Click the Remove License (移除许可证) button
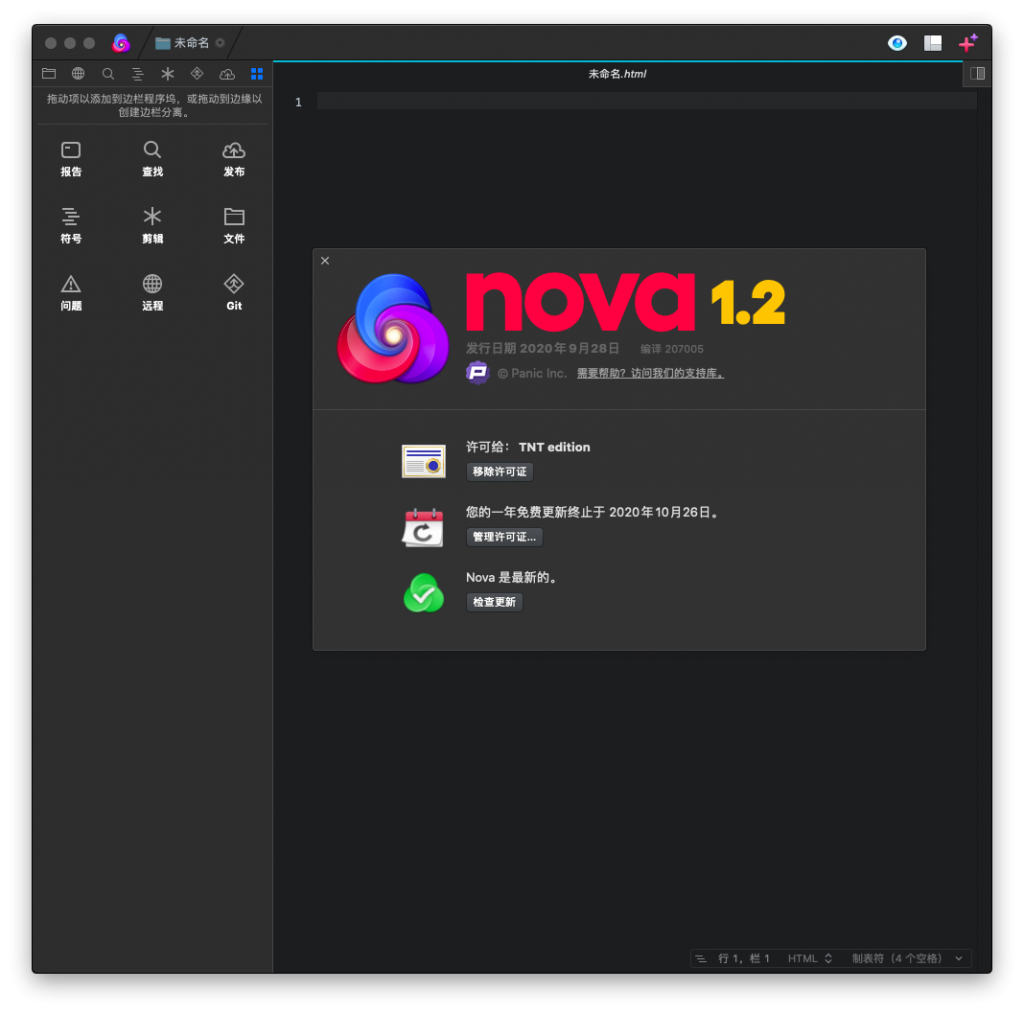The height and width of the screenshot is (1013, 1024). 500,472
